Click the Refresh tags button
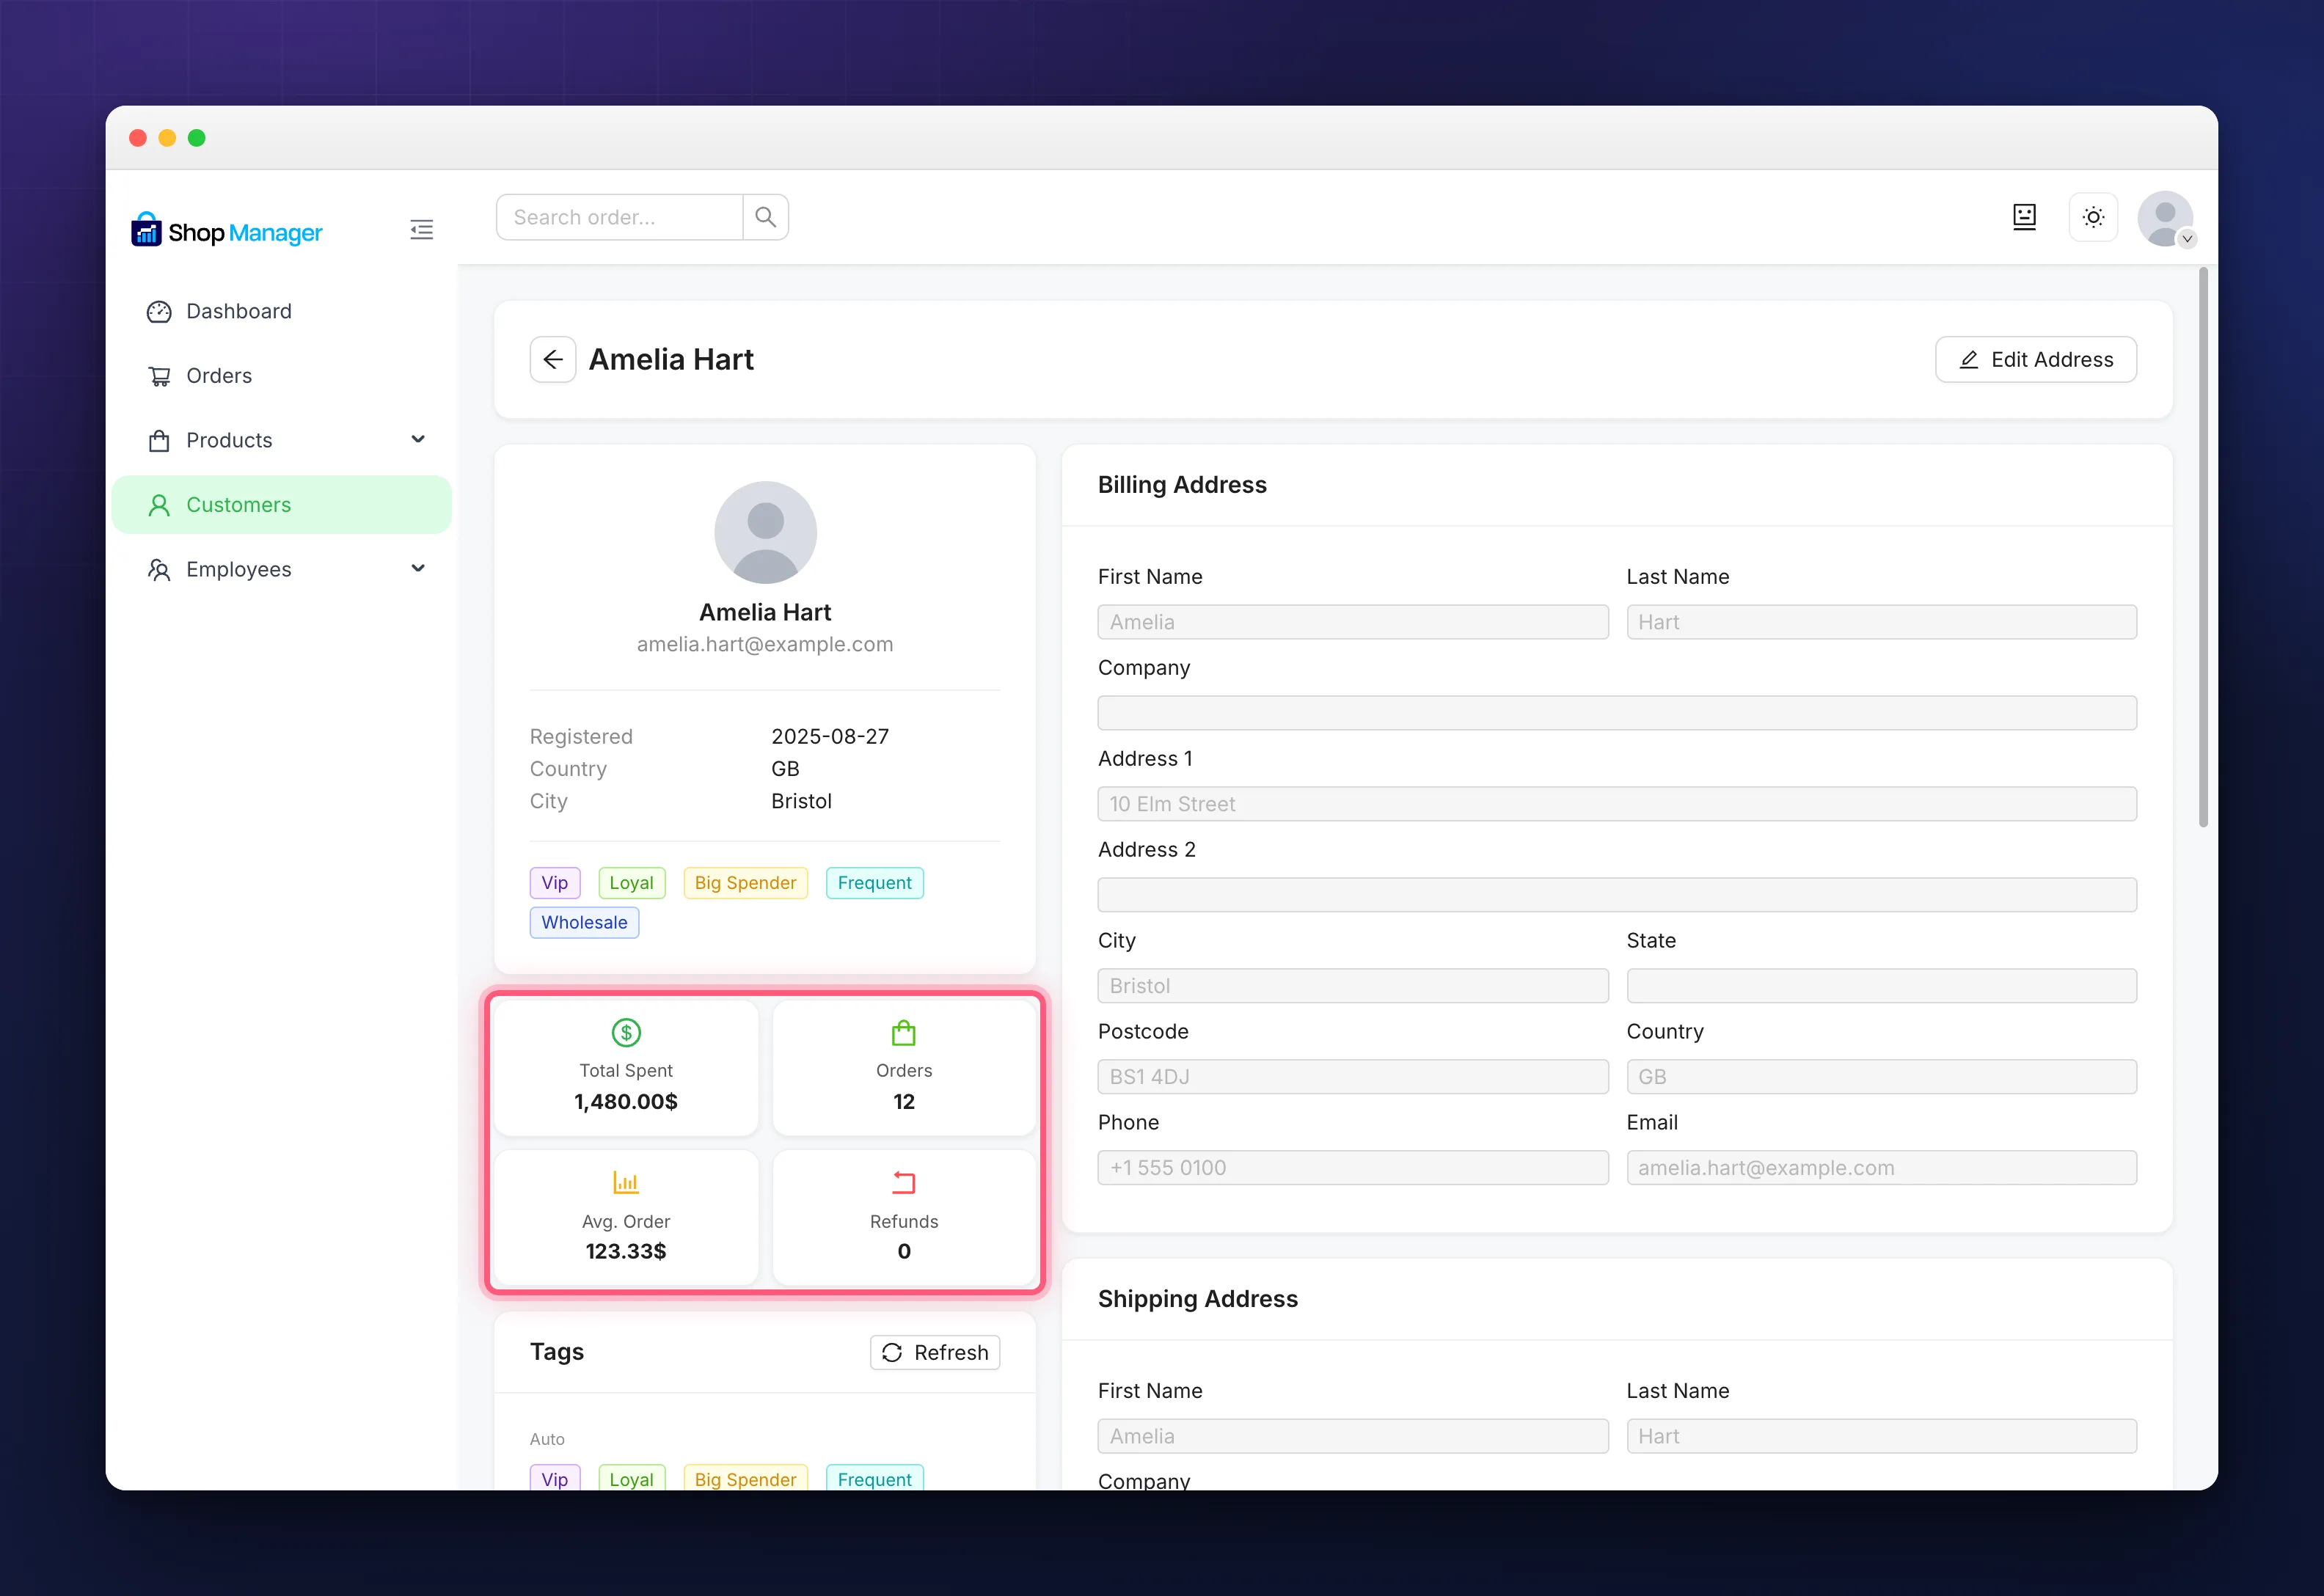 pyautogui.click(x=935, y=1352)
